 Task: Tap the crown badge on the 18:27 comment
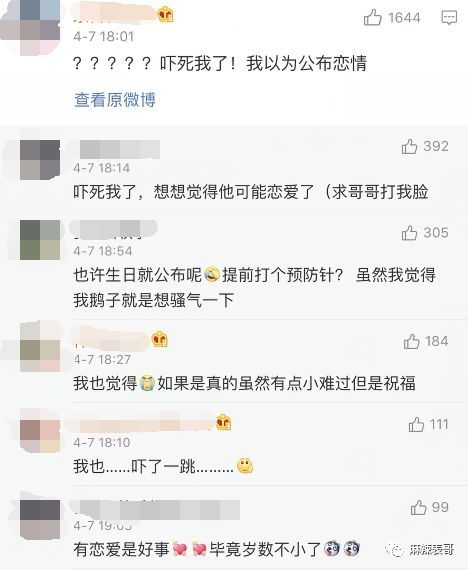(160, 339)
